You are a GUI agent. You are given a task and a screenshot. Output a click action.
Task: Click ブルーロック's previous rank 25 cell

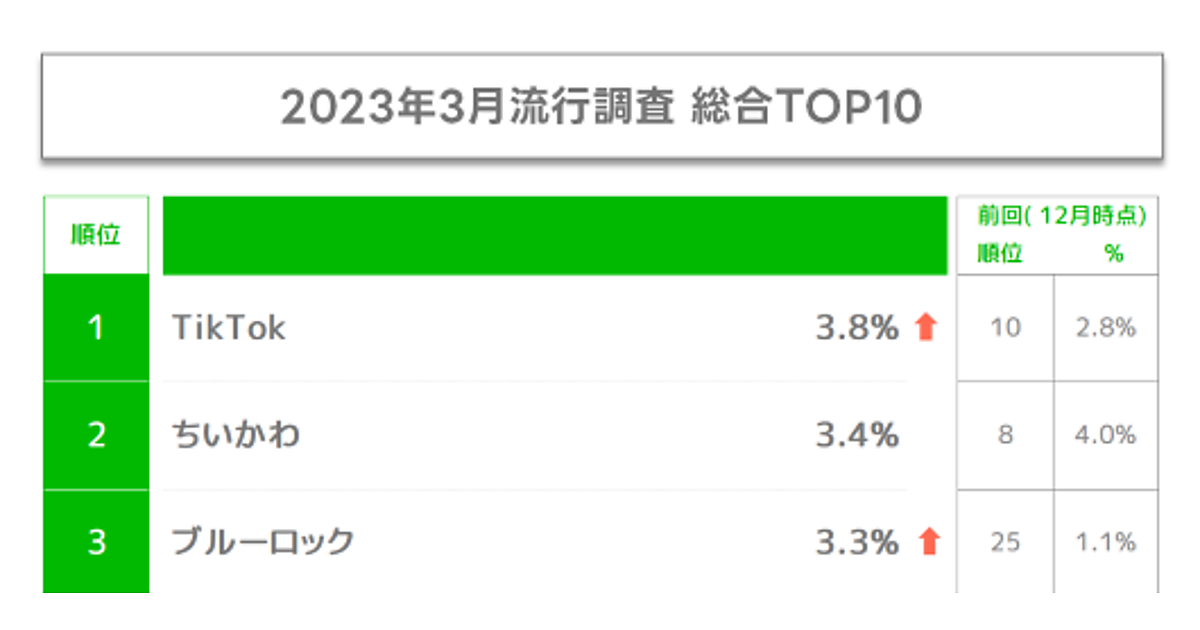coord(1005,542)
